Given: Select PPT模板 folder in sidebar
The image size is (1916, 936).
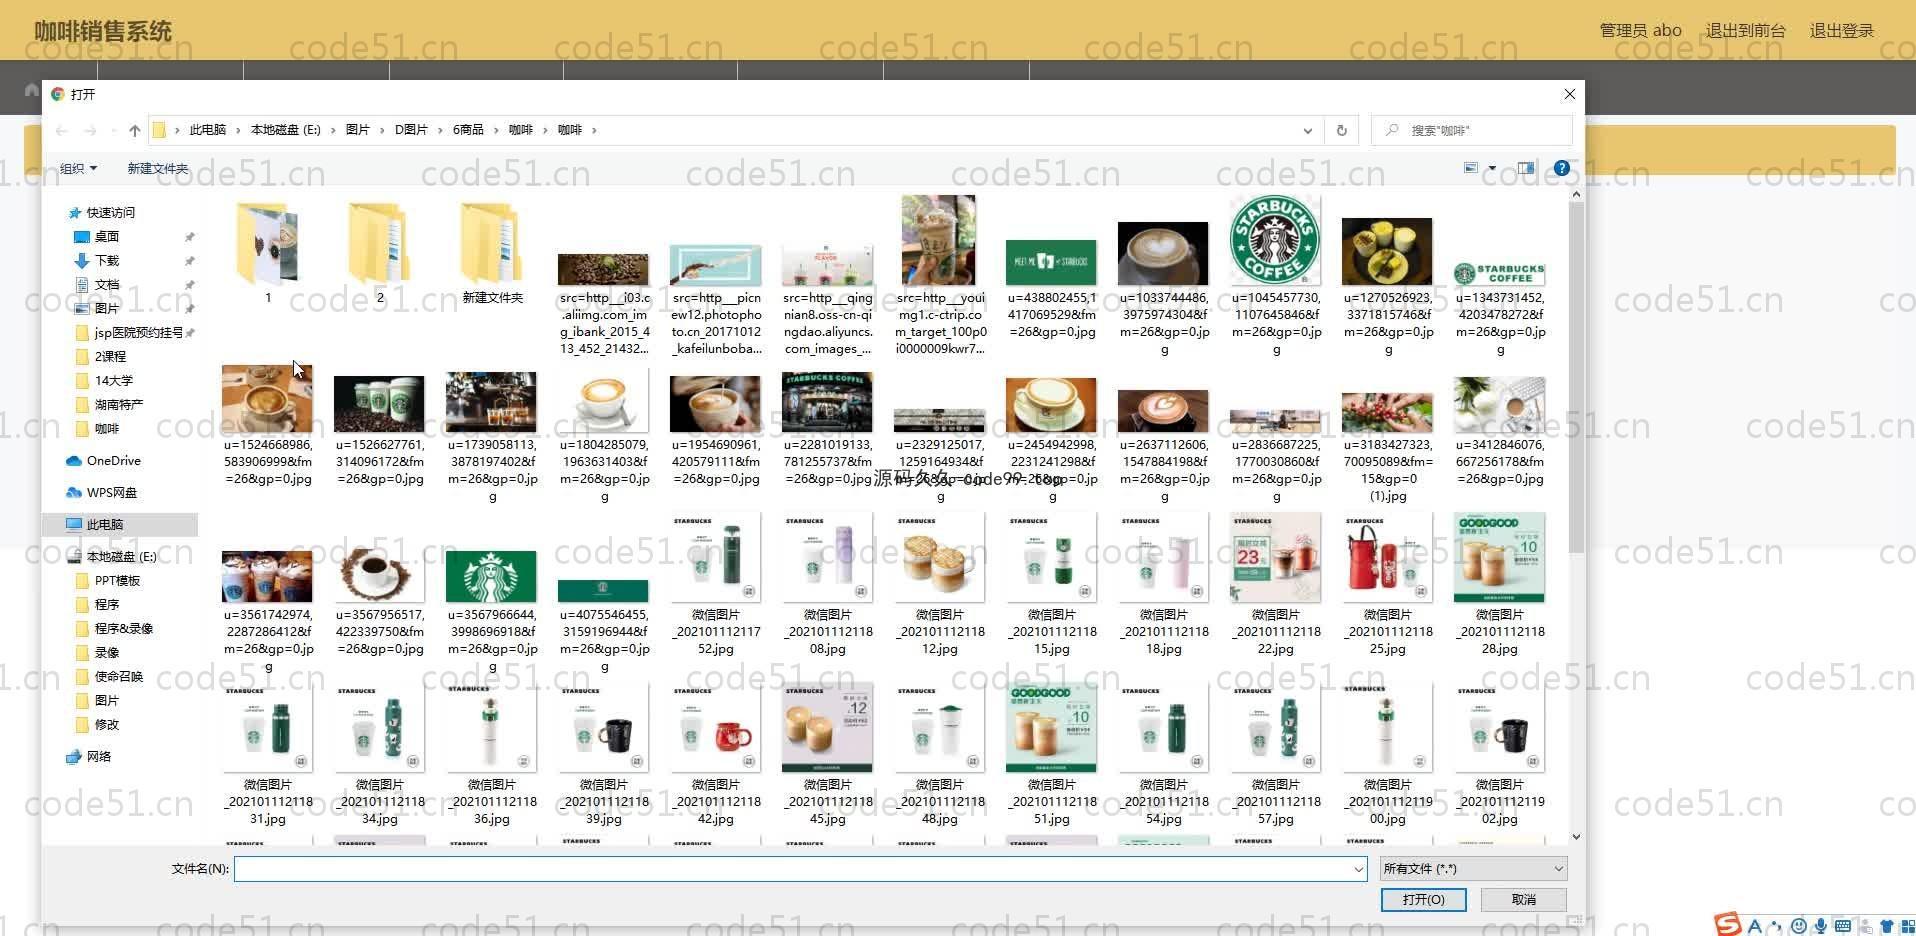Looking at the screenshot, I should [117, 581].
